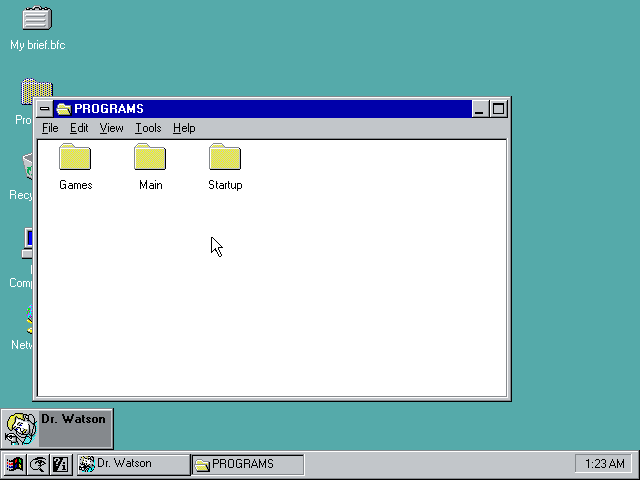Click the eye-and-magnifier find icon in taskbar

38,464
